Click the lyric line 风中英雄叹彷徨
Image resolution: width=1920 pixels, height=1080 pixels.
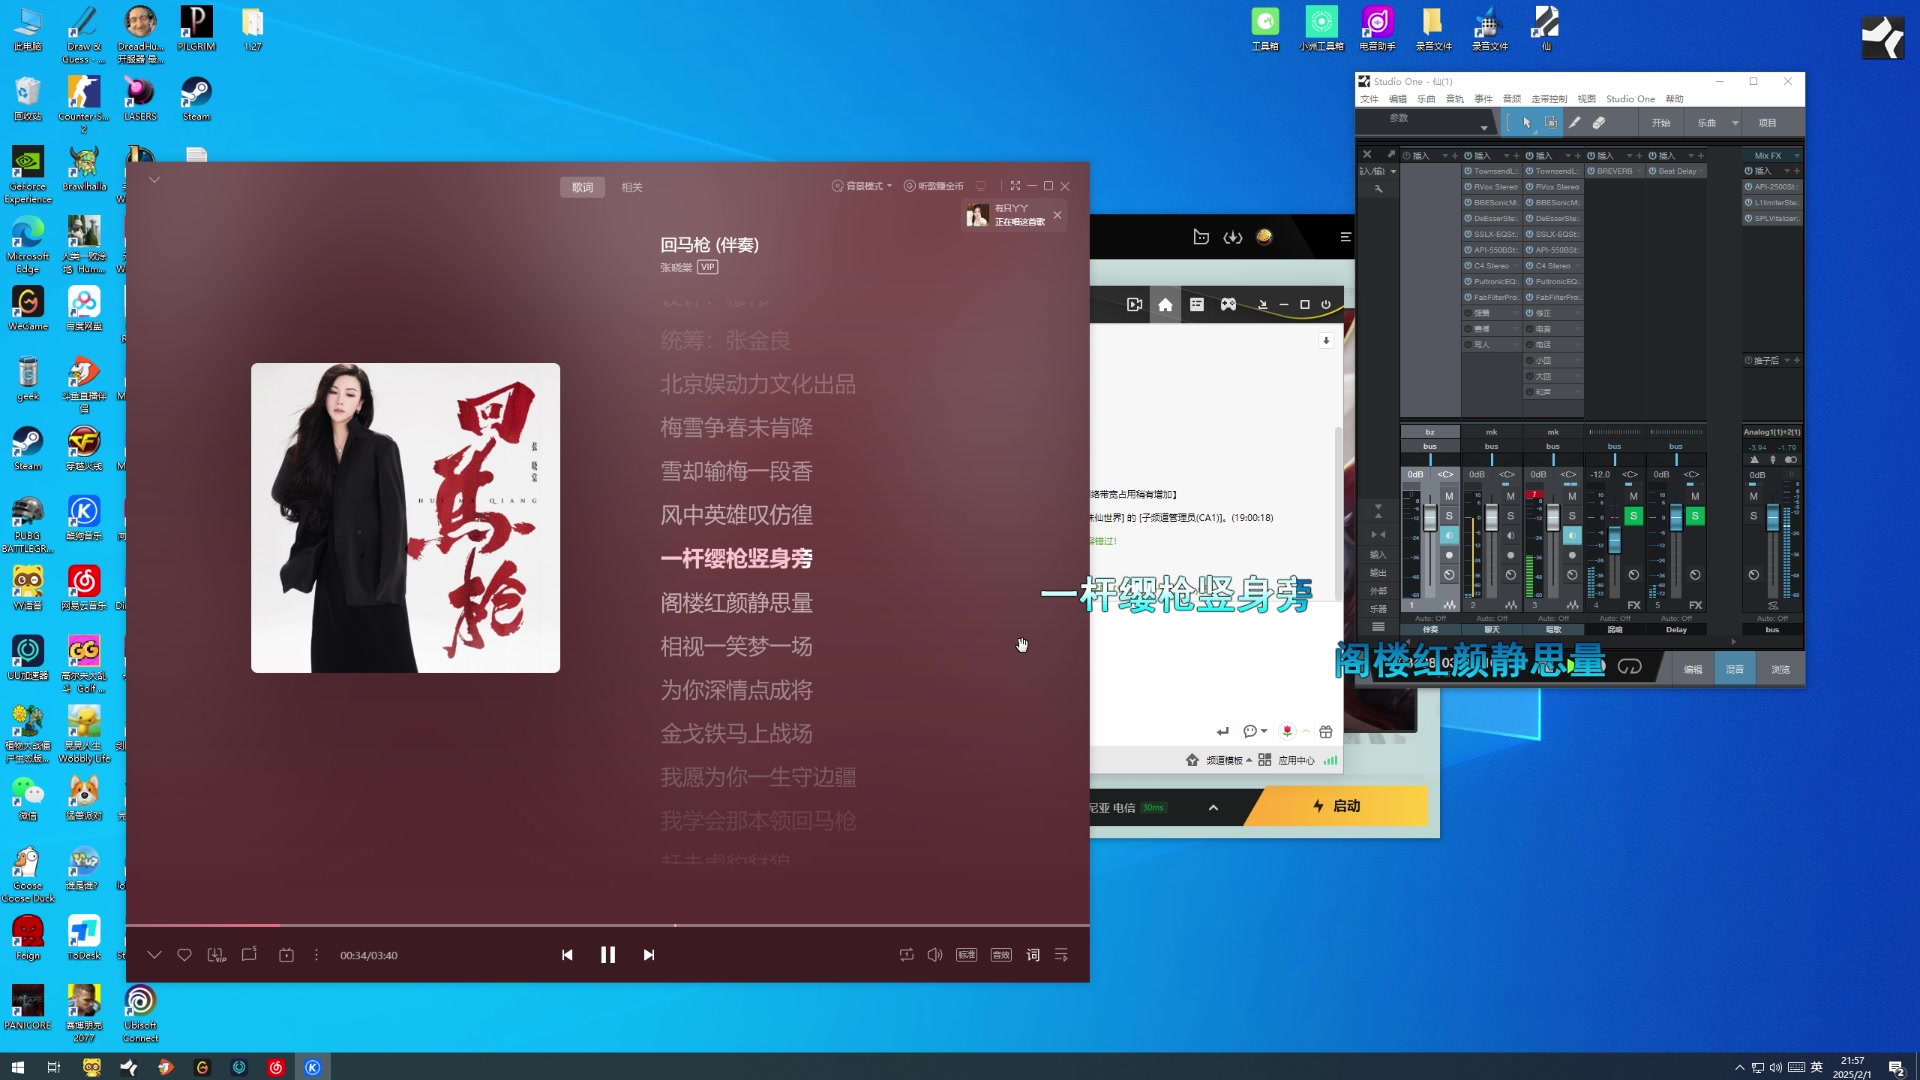point(736,515)
